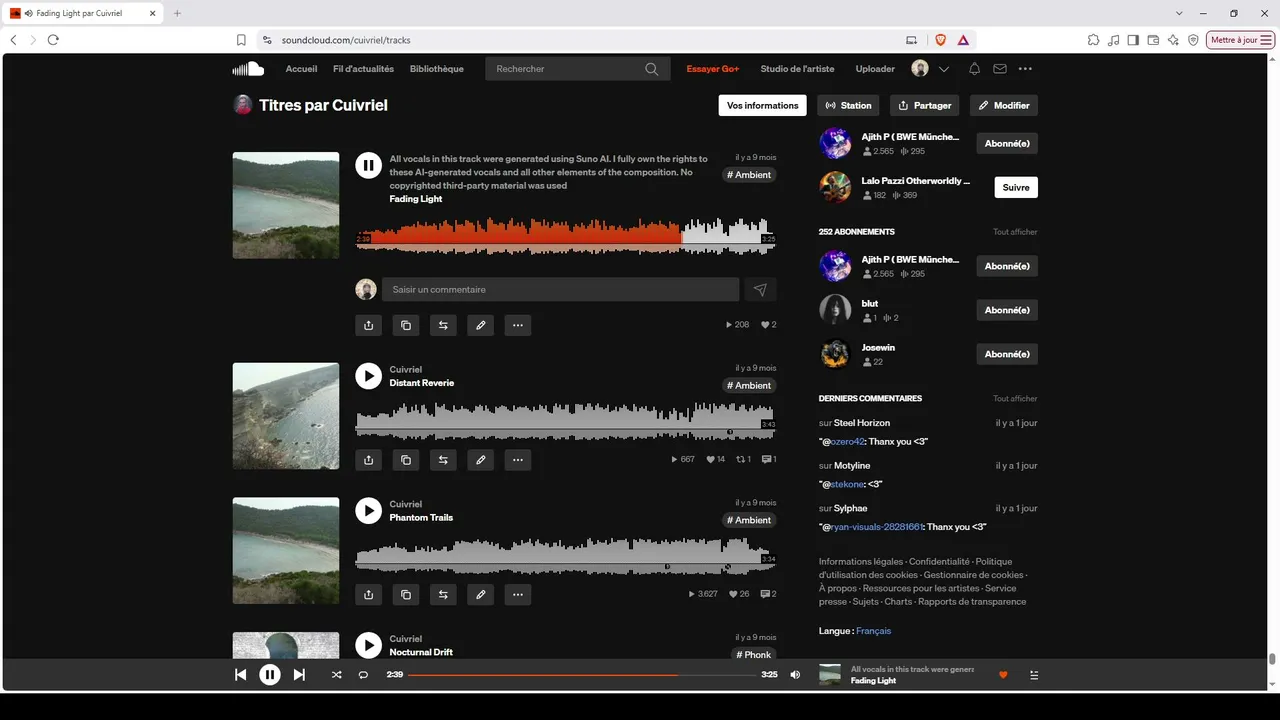1280x720 pixels.
Task: Edit the Phantom Trails track
Action: (481, 594)
